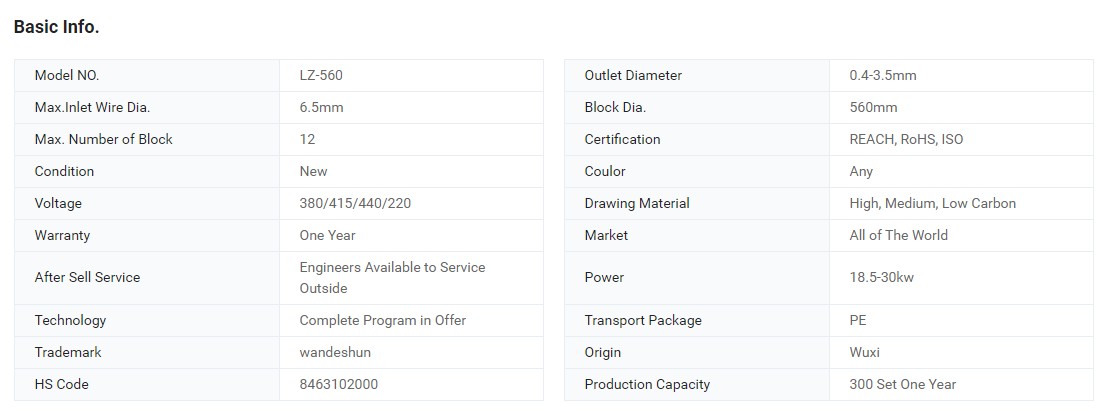Click the 'Coulor' label

(x=605, y=172)
